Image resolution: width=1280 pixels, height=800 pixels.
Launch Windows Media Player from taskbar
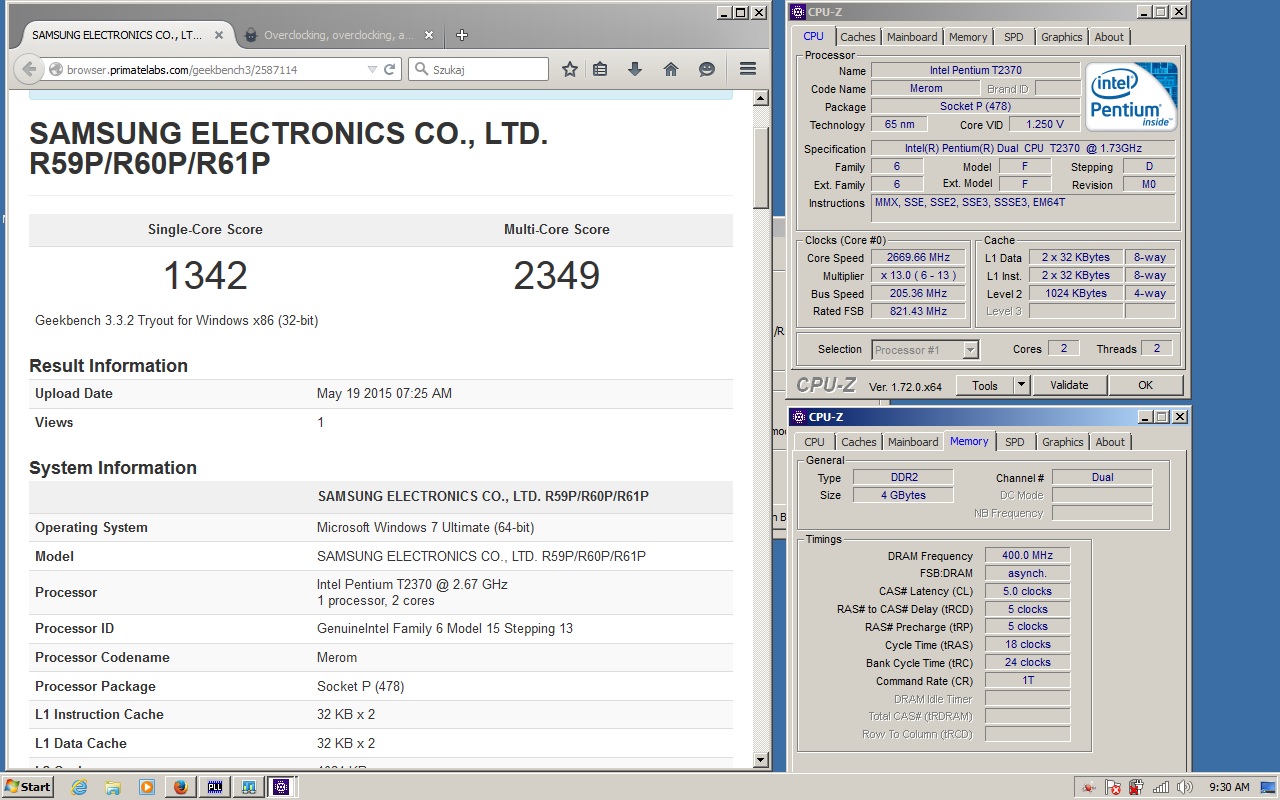[x=146, y=787]
